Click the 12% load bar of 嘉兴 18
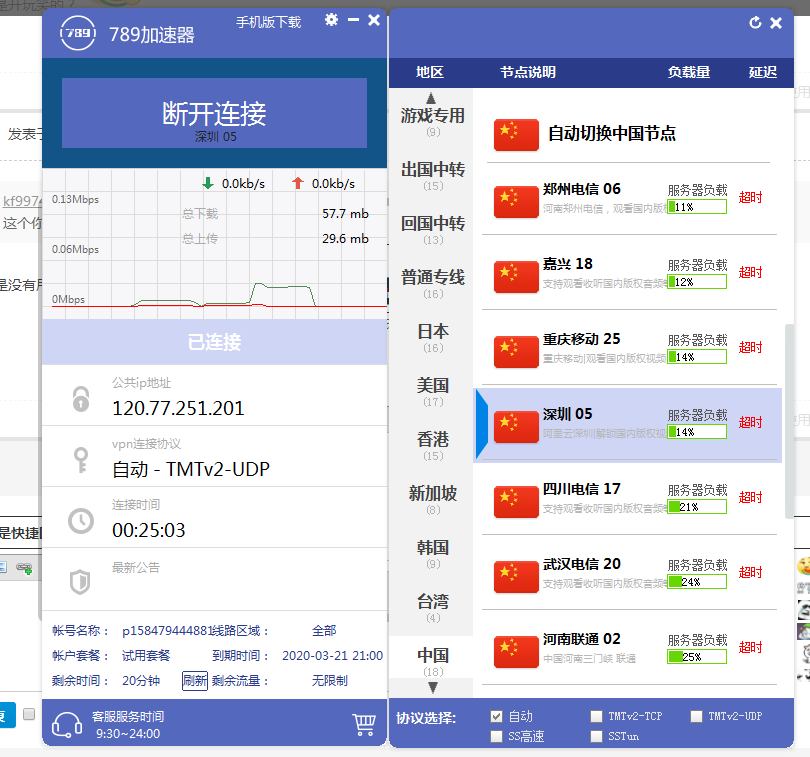This screenshot has height=757, width=810. (x=697, y=282)
